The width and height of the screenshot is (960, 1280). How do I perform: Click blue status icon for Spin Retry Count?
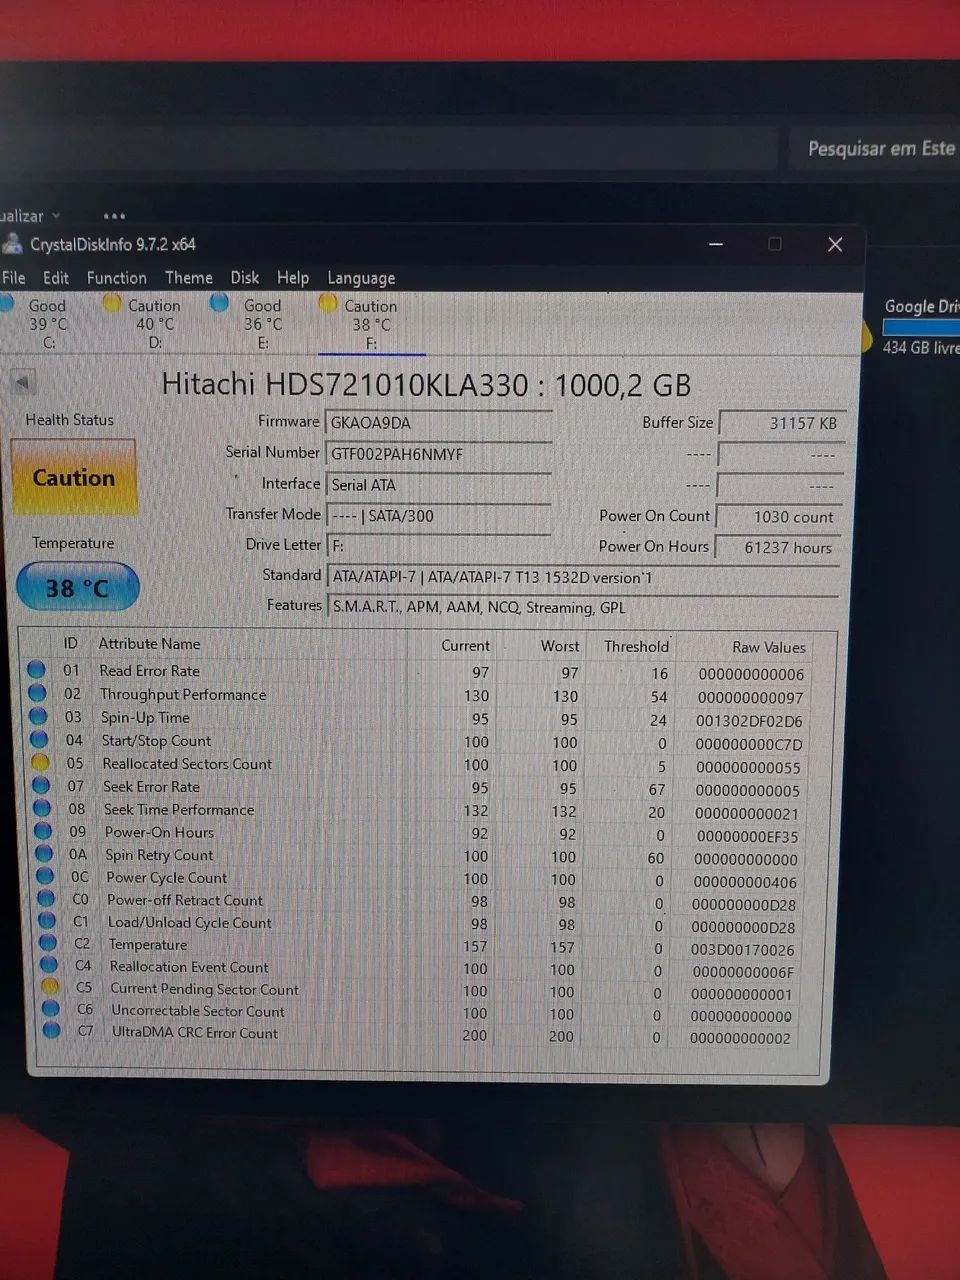pos(44,853)
